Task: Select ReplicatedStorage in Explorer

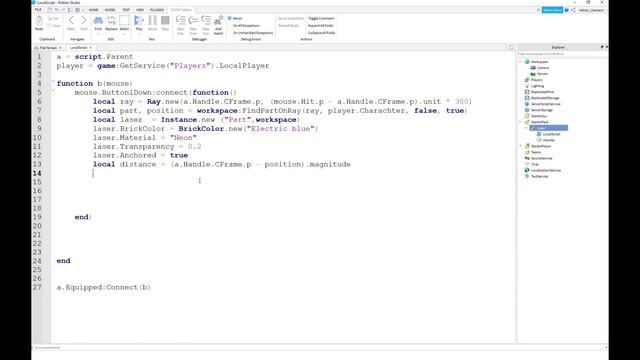Action: pyautogui.click(x=542, y=98)
